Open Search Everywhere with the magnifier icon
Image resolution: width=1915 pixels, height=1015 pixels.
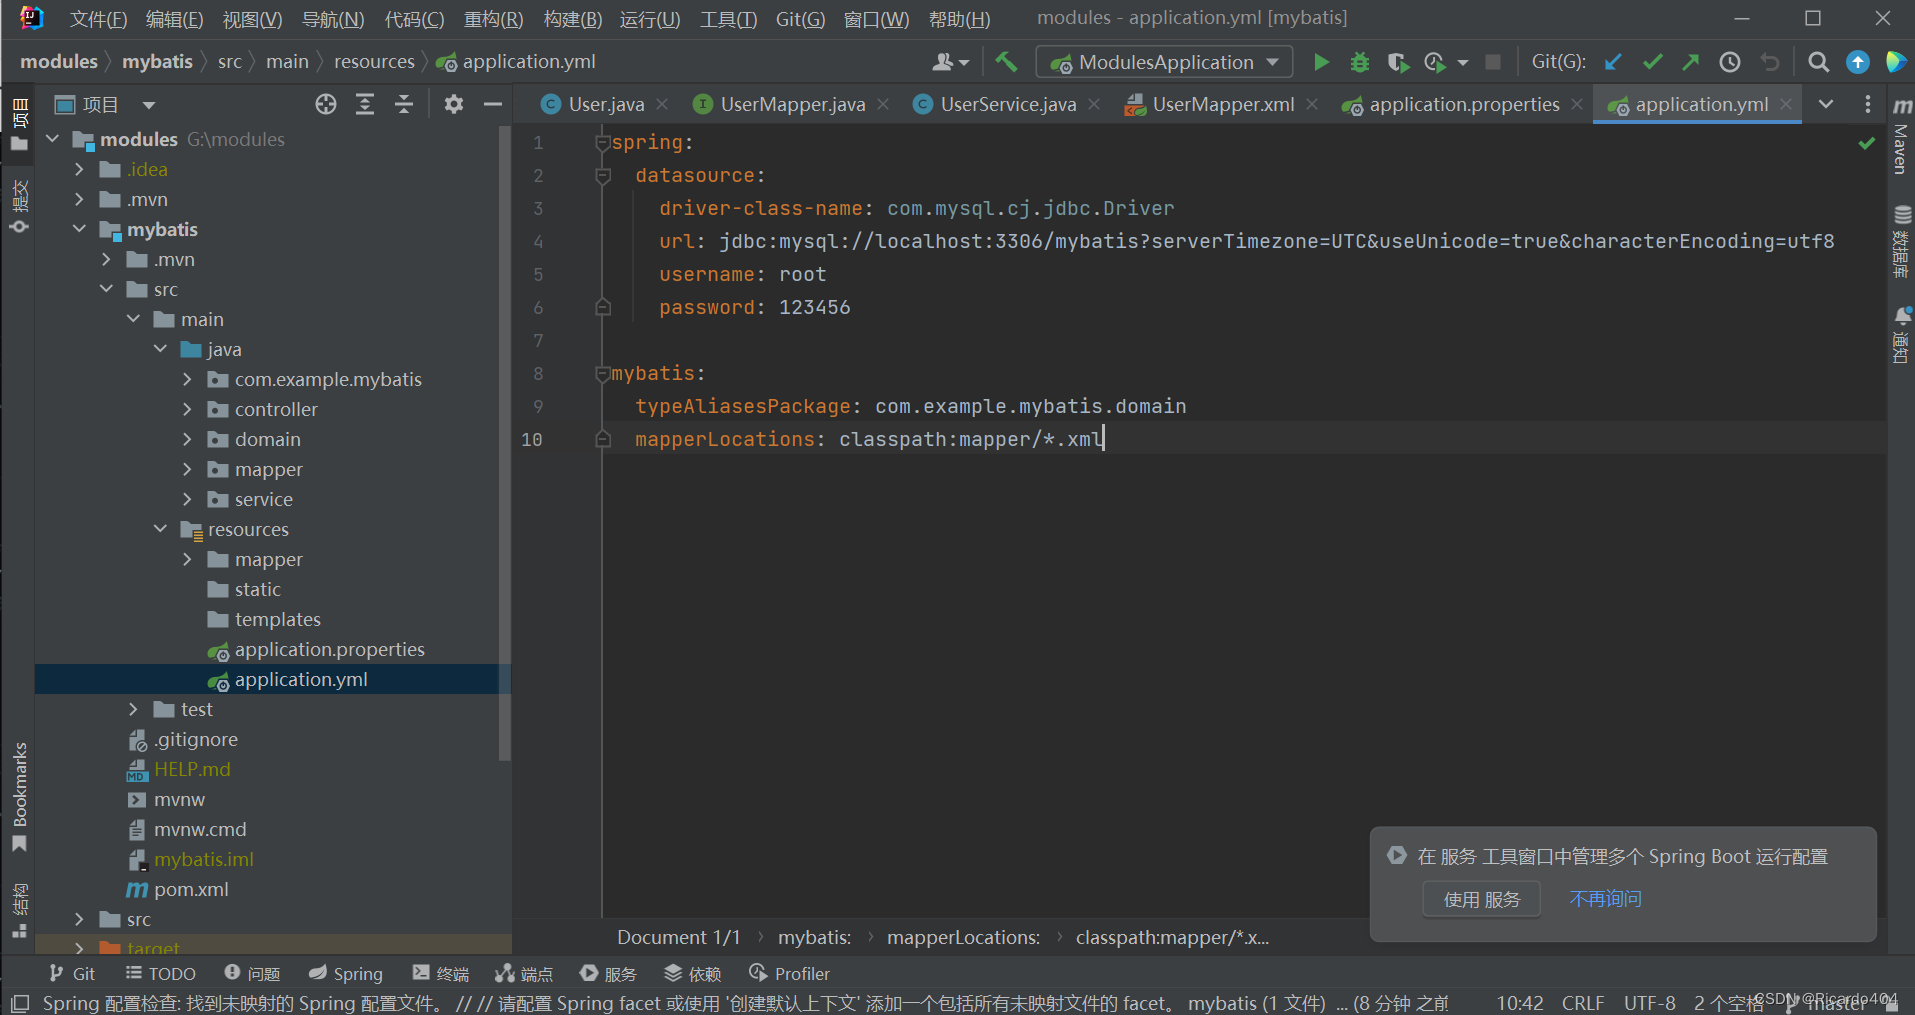(x=1818, y=61)
